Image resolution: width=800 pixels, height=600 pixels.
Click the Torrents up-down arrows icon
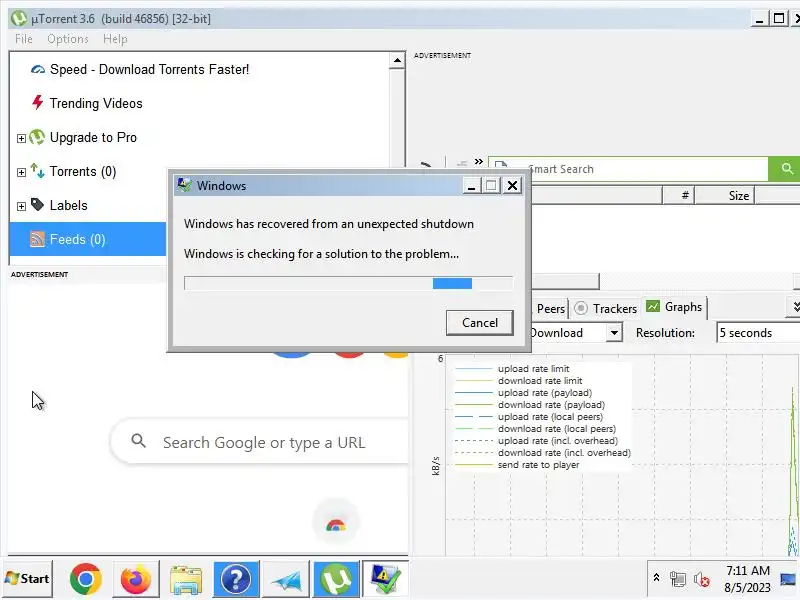(38, 170)
